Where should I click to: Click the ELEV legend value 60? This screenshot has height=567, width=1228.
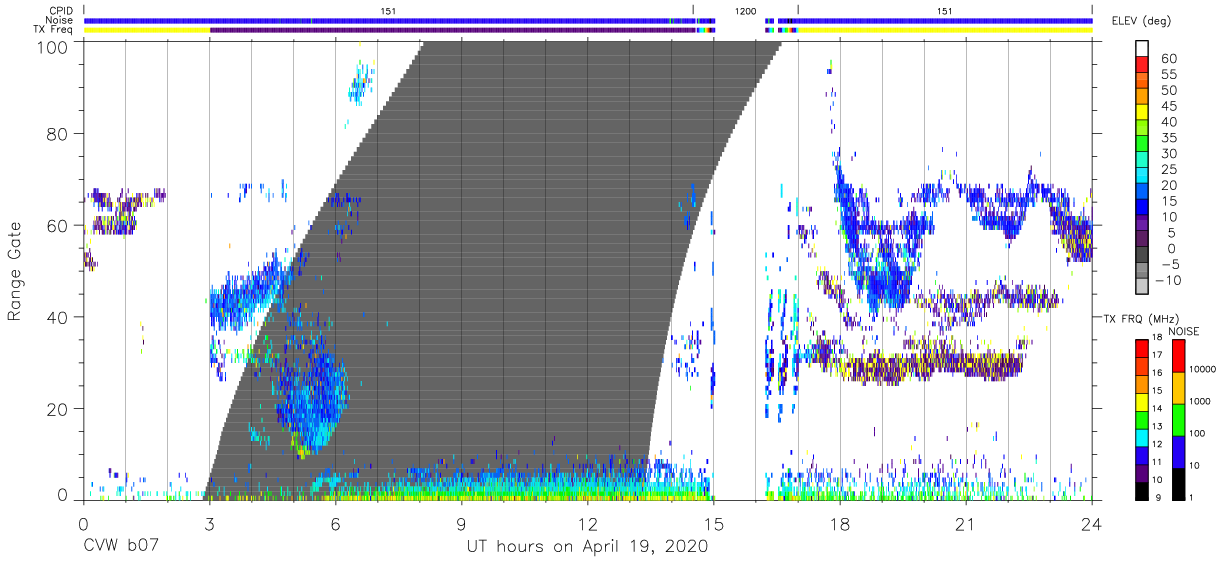point(1167,58)
